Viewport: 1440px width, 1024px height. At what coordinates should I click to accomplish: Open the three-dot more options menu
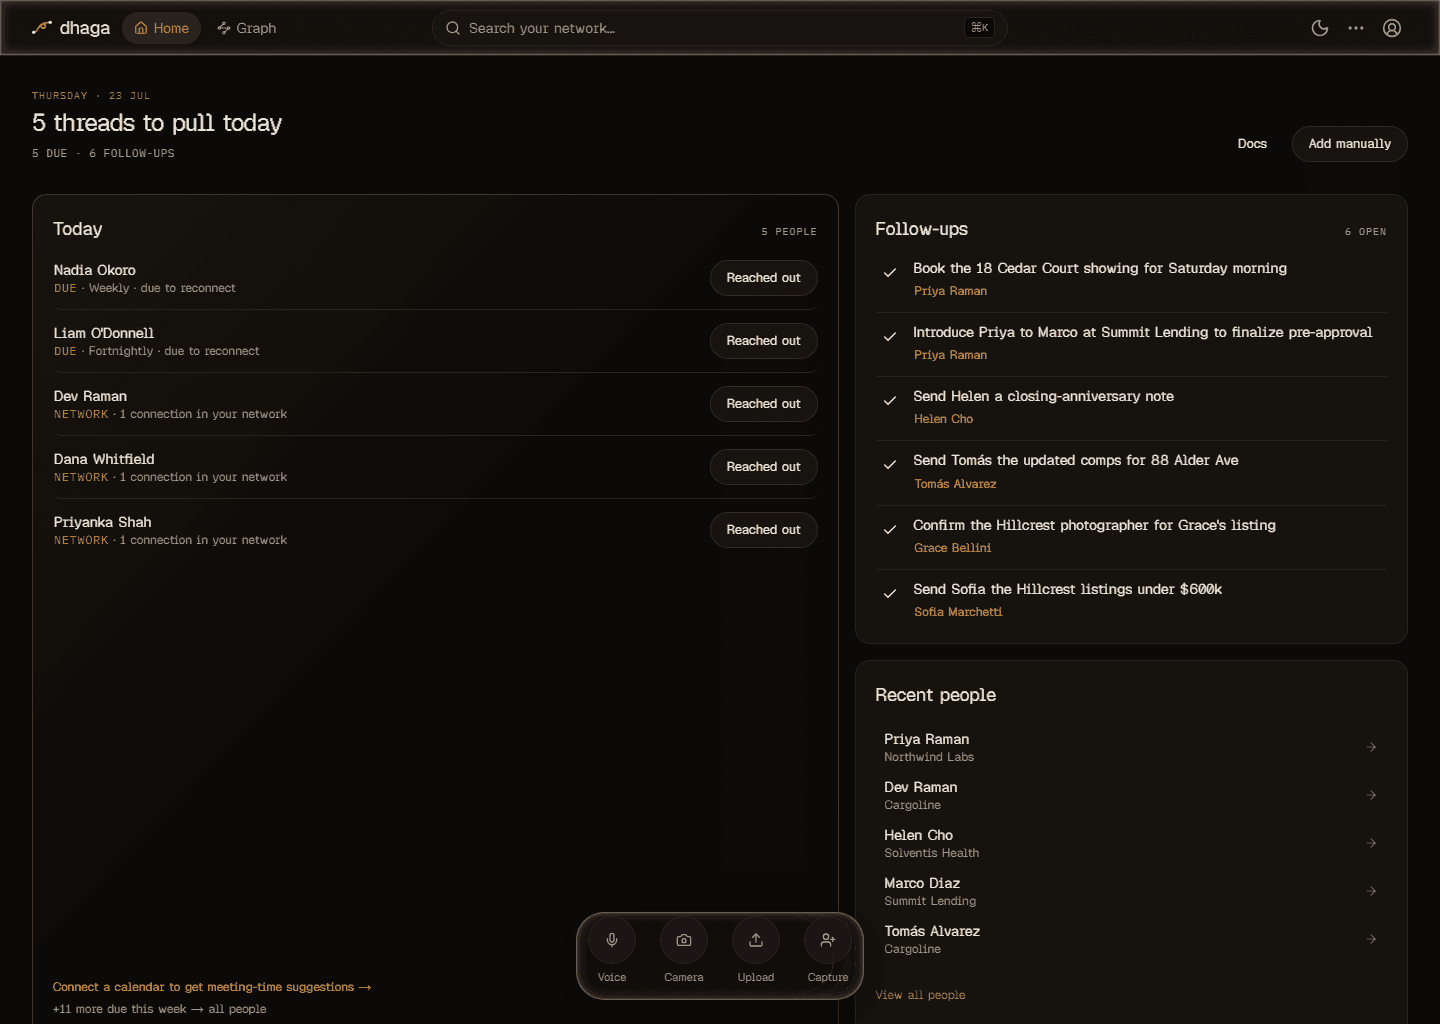point(1356,28)
